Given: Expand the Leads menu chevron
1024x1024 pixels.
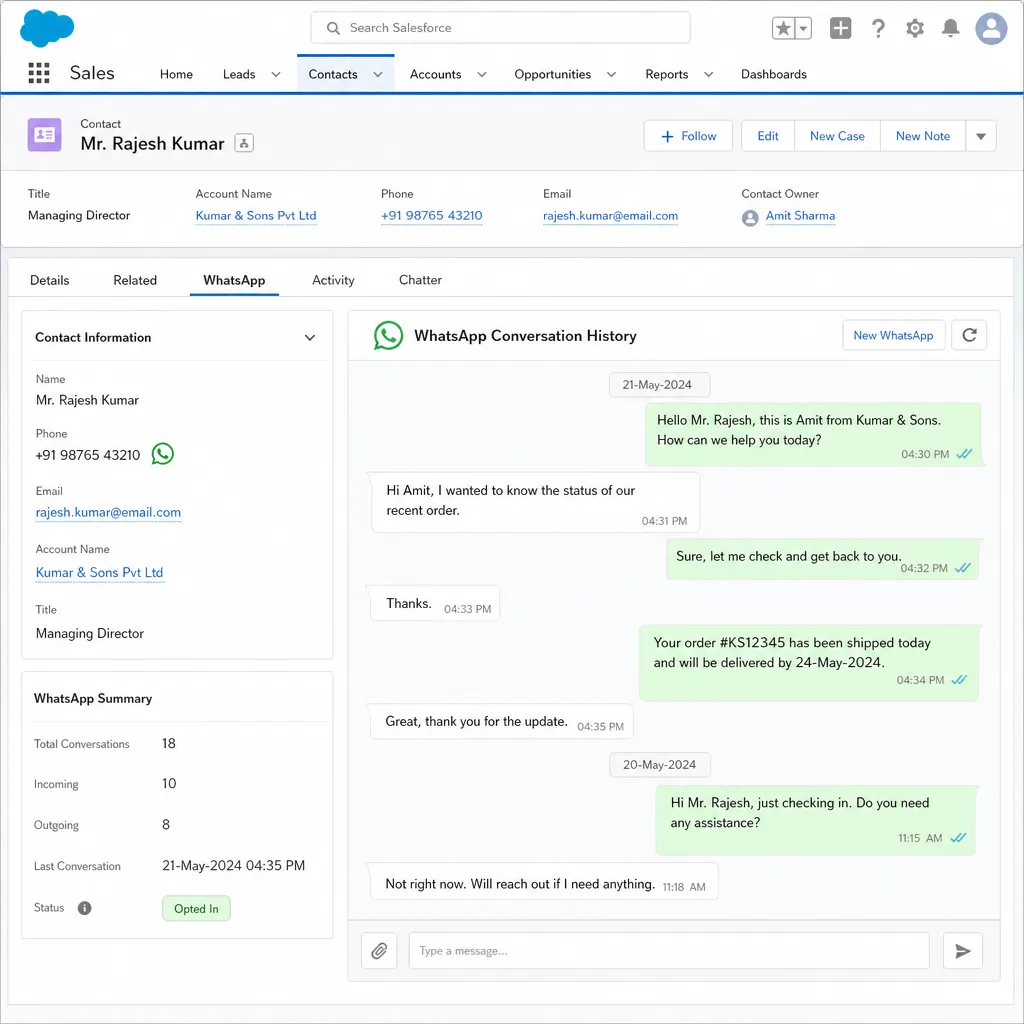Looking at the screenshot, I should click(276, 74).
